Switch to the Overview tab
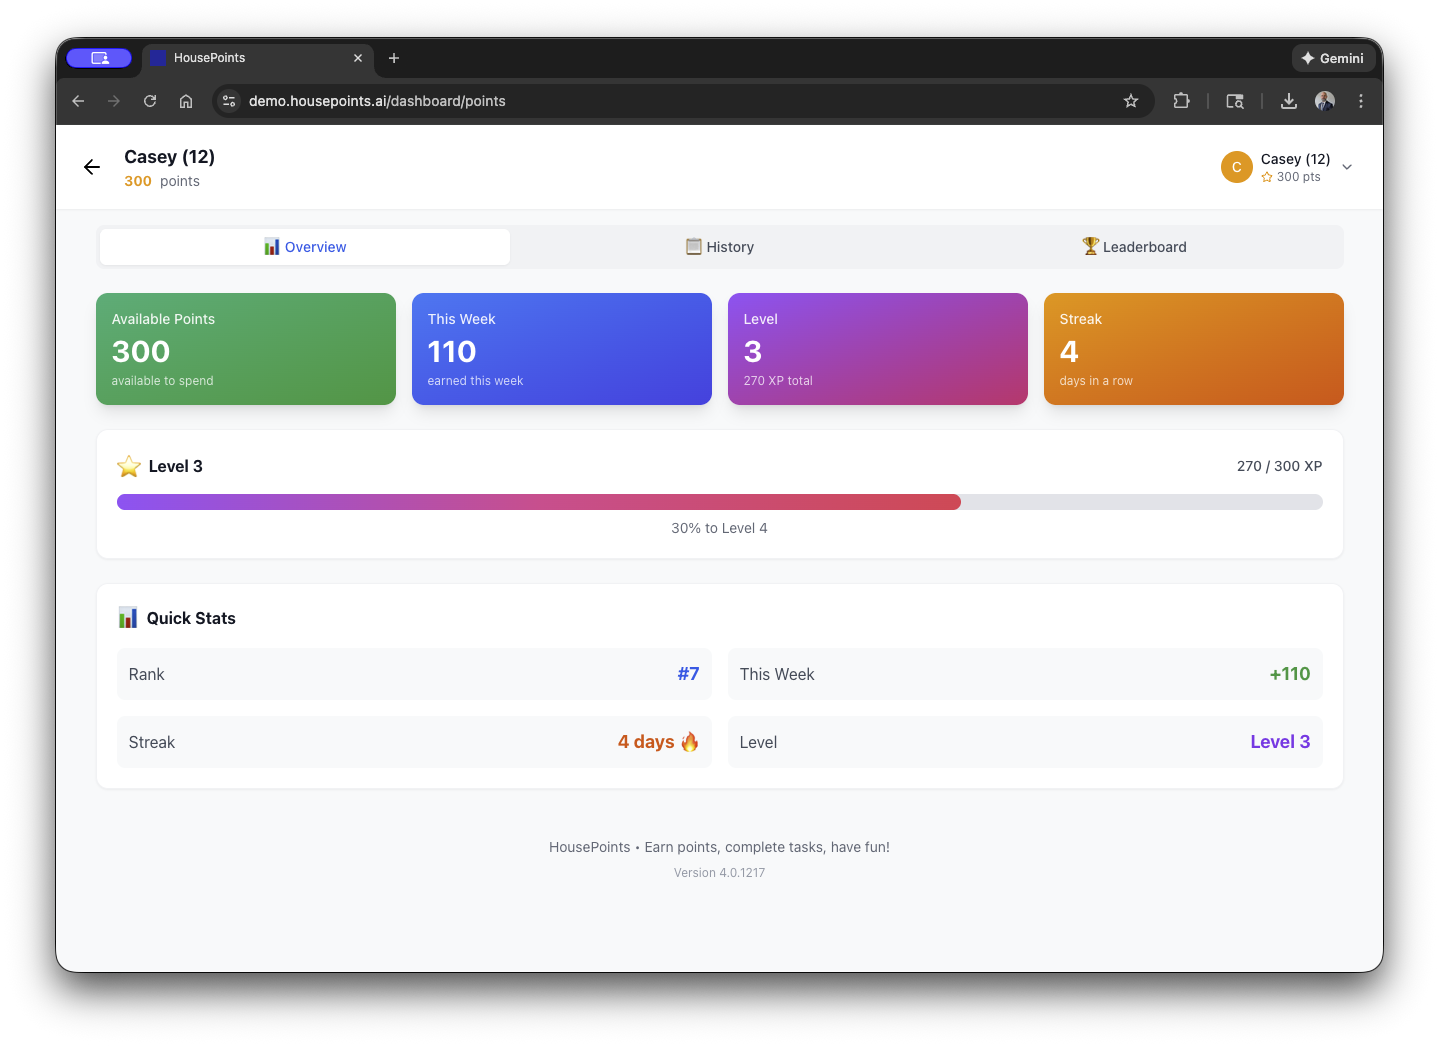The height and width of the screenshot is (1046, 1439). coord(305,247)
